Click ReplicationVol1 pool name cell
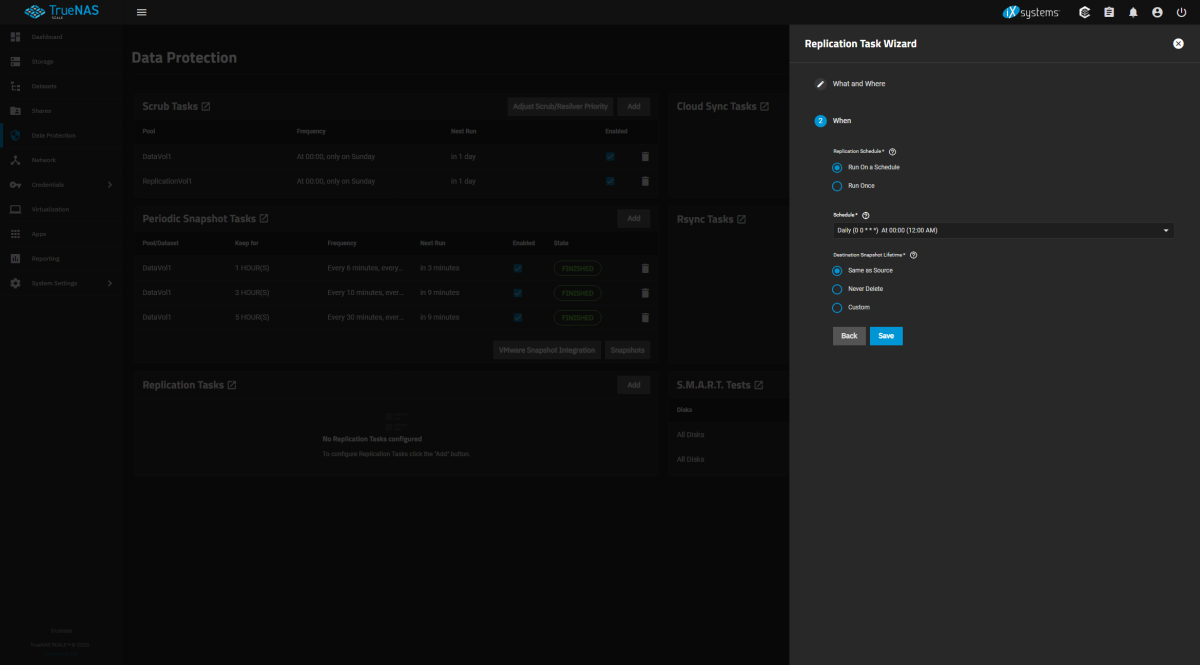Viewport: 1200px width, 665px height. tap(167, 181)
